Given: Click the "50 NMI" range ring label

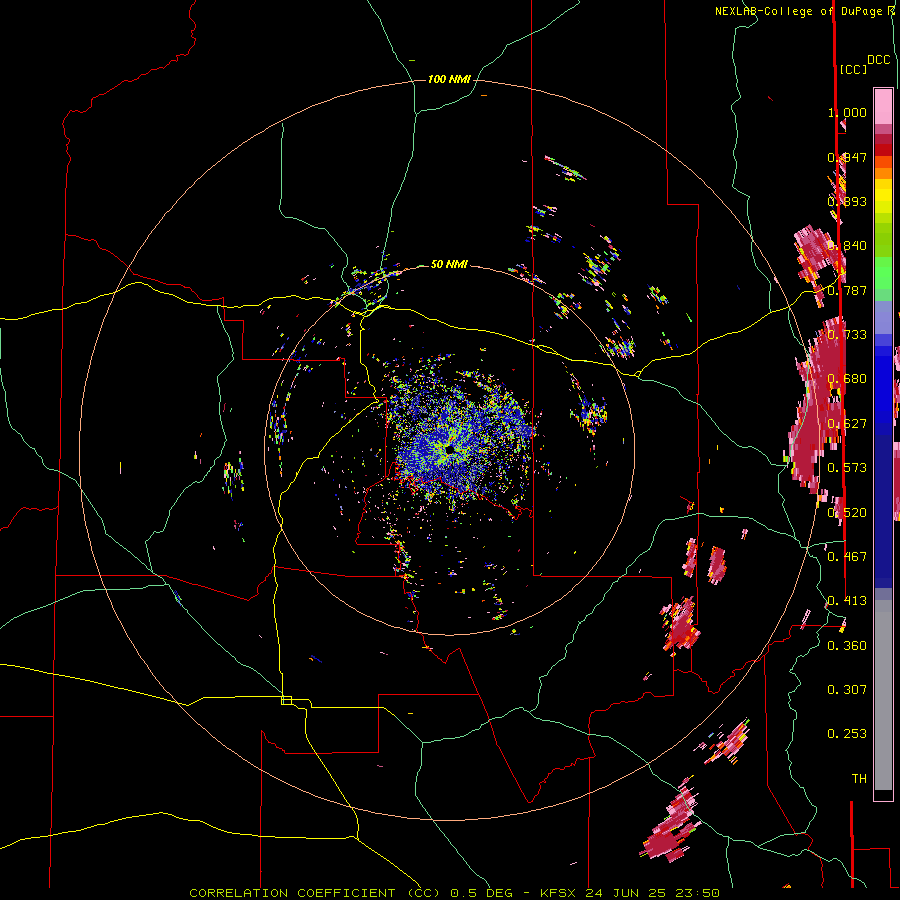Looking at the screenshot, I should [449, 264].
